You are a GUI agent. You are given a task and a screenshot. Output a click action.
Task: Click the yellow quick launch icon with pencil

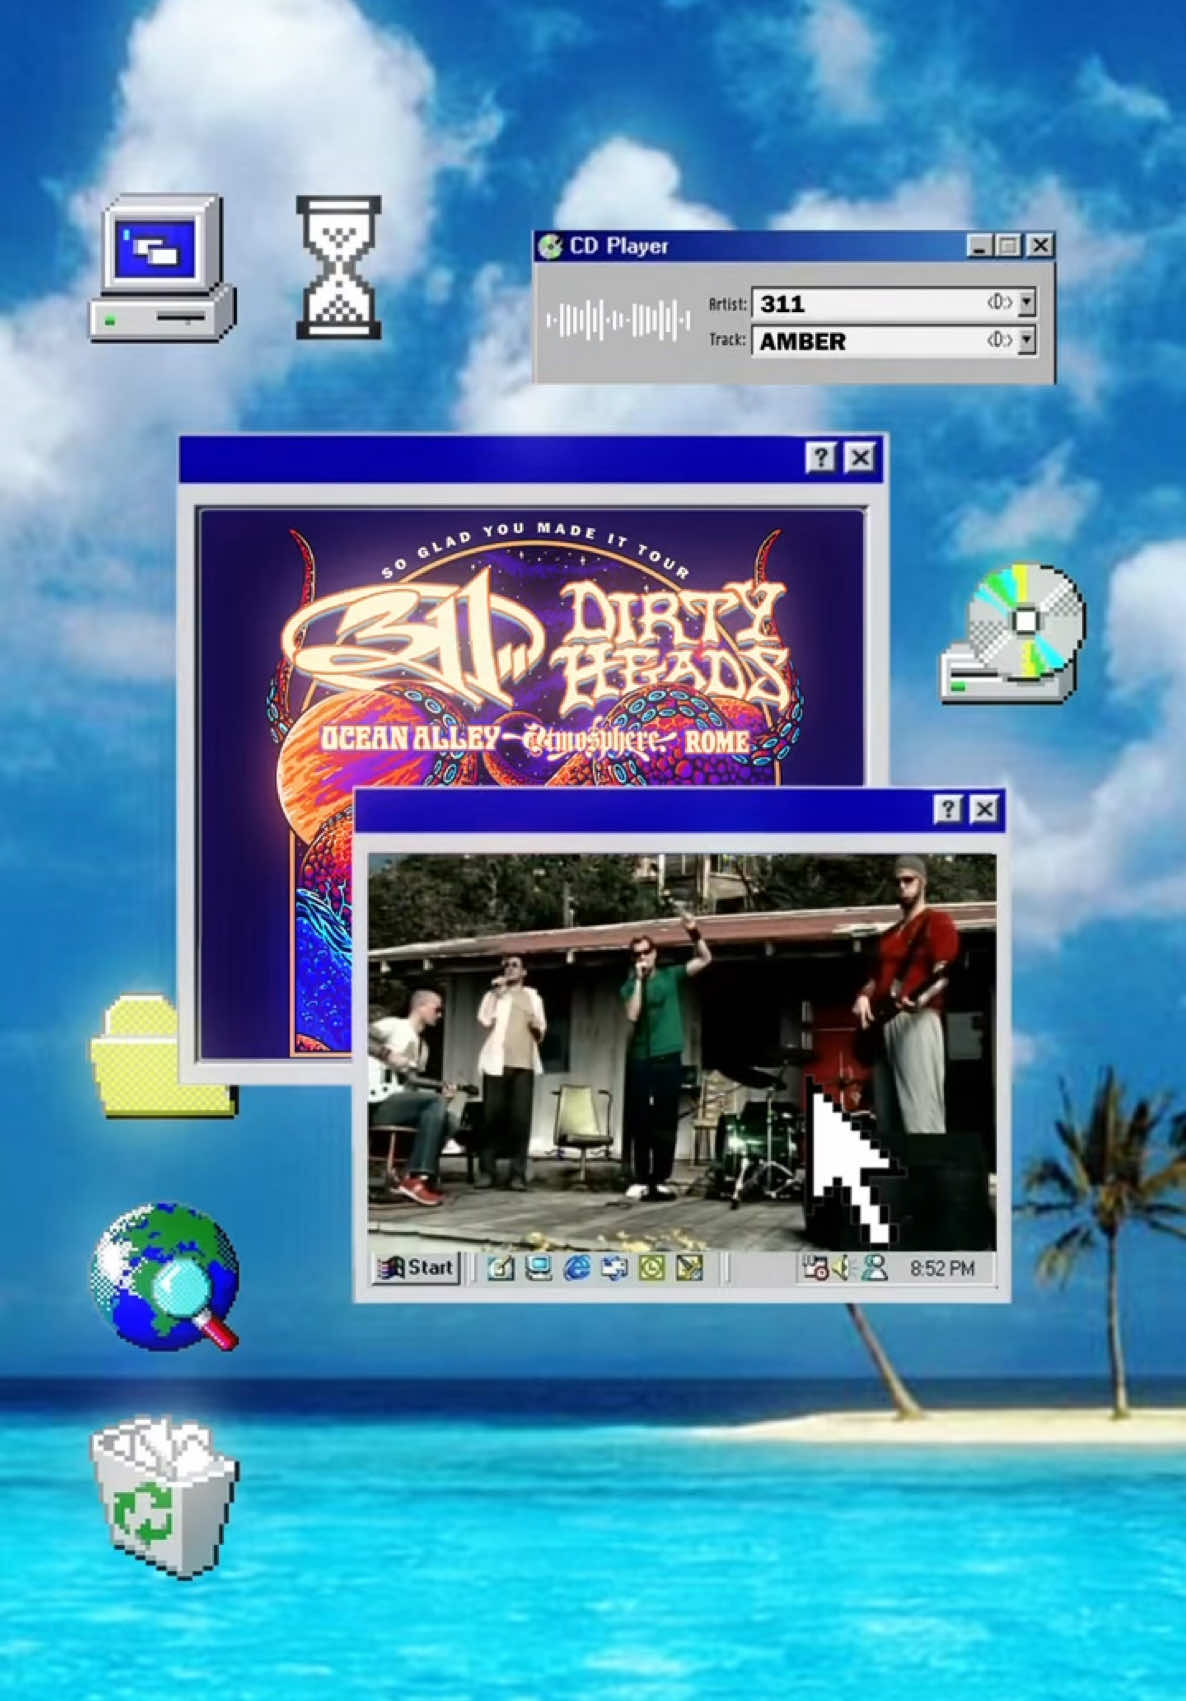[690, 1268]
